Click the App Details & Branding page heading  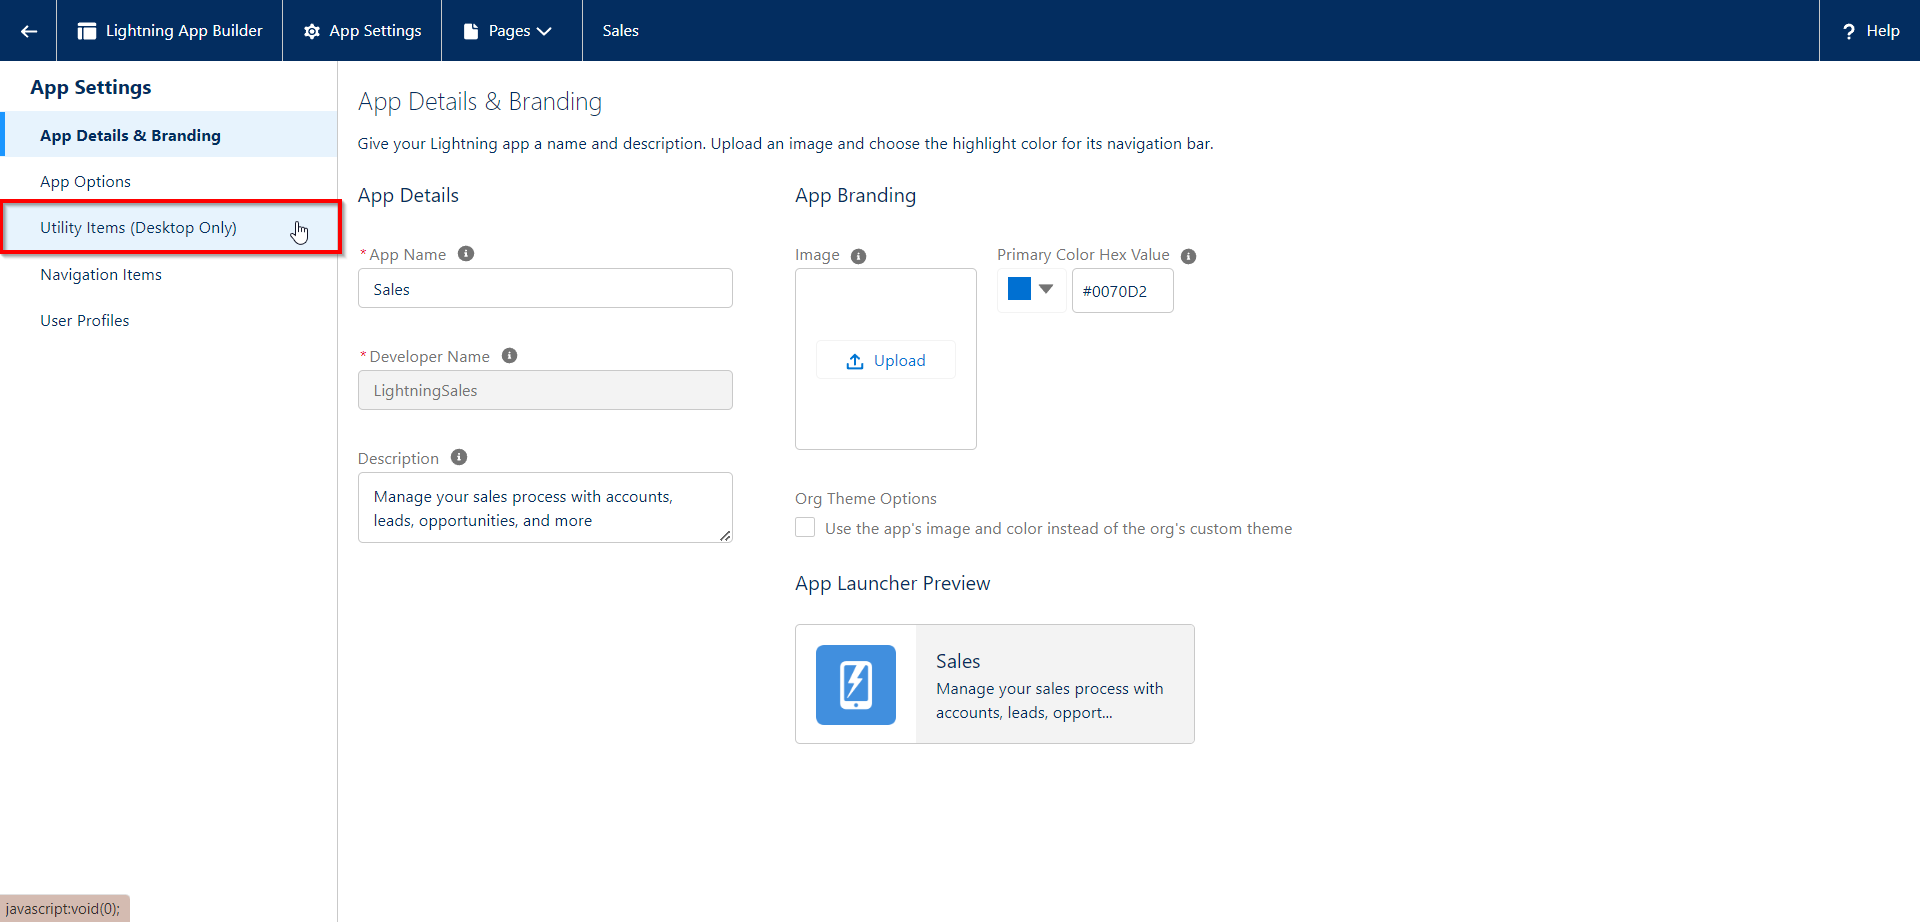[x=480, y=102]
